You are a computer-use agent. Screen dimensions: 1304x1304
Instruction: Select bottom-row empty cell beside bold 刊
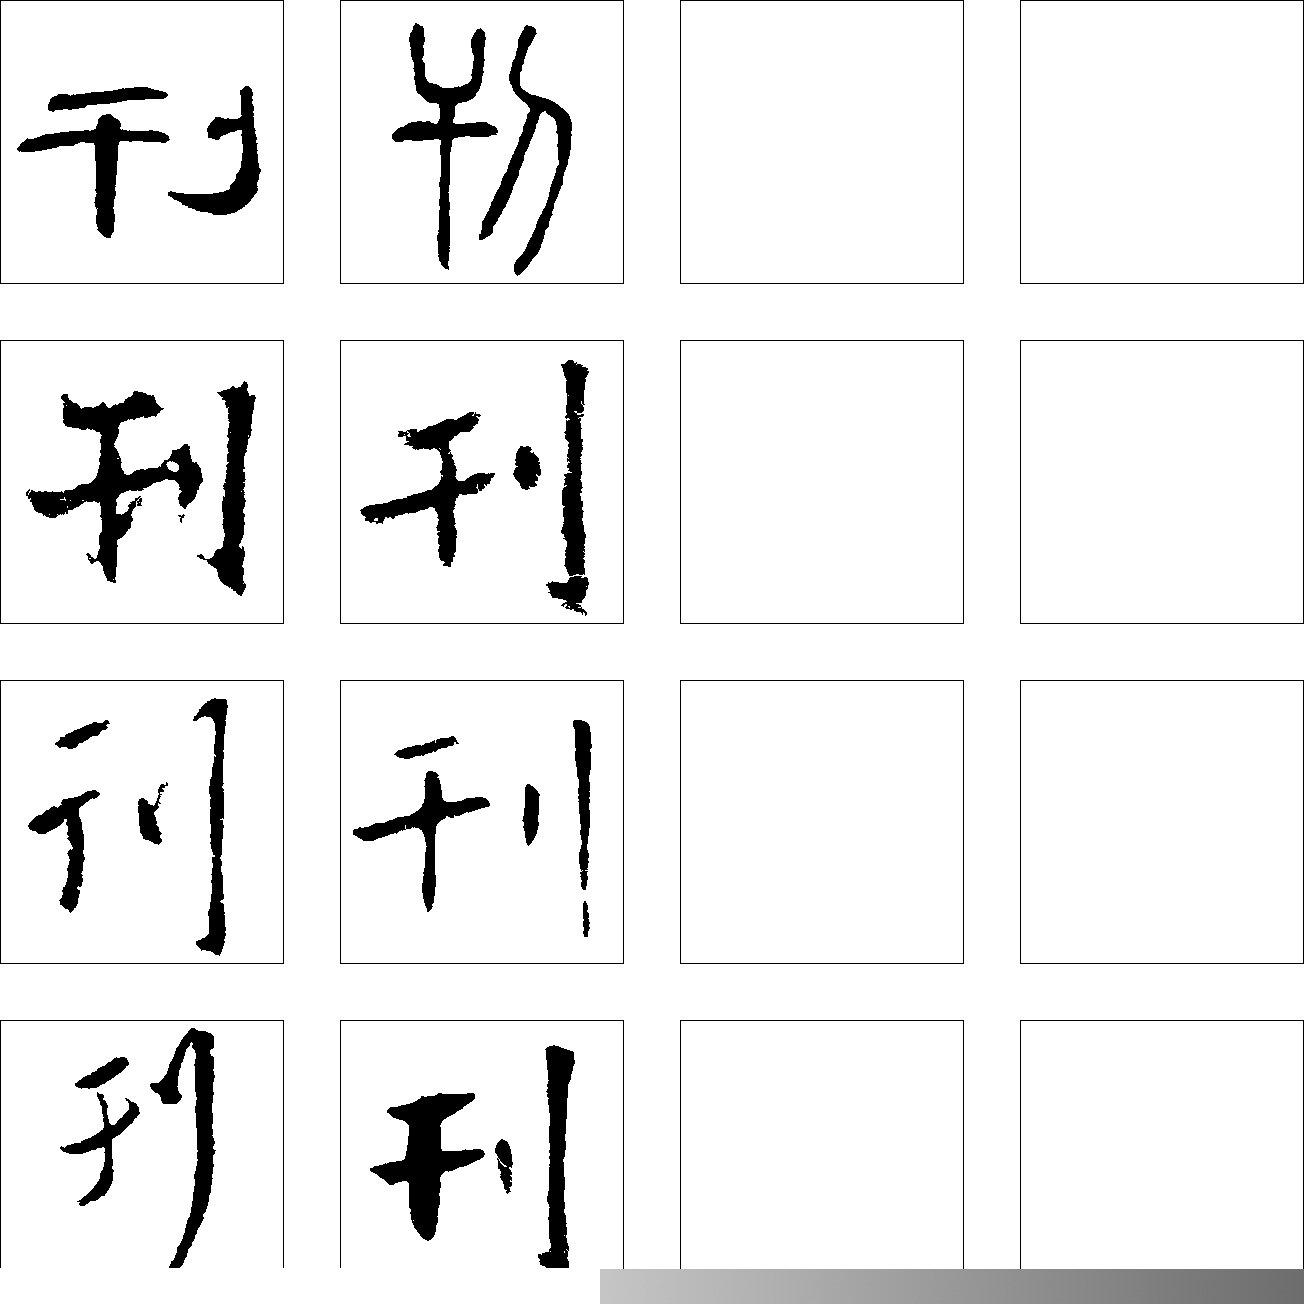click(x=822, y=1144)
